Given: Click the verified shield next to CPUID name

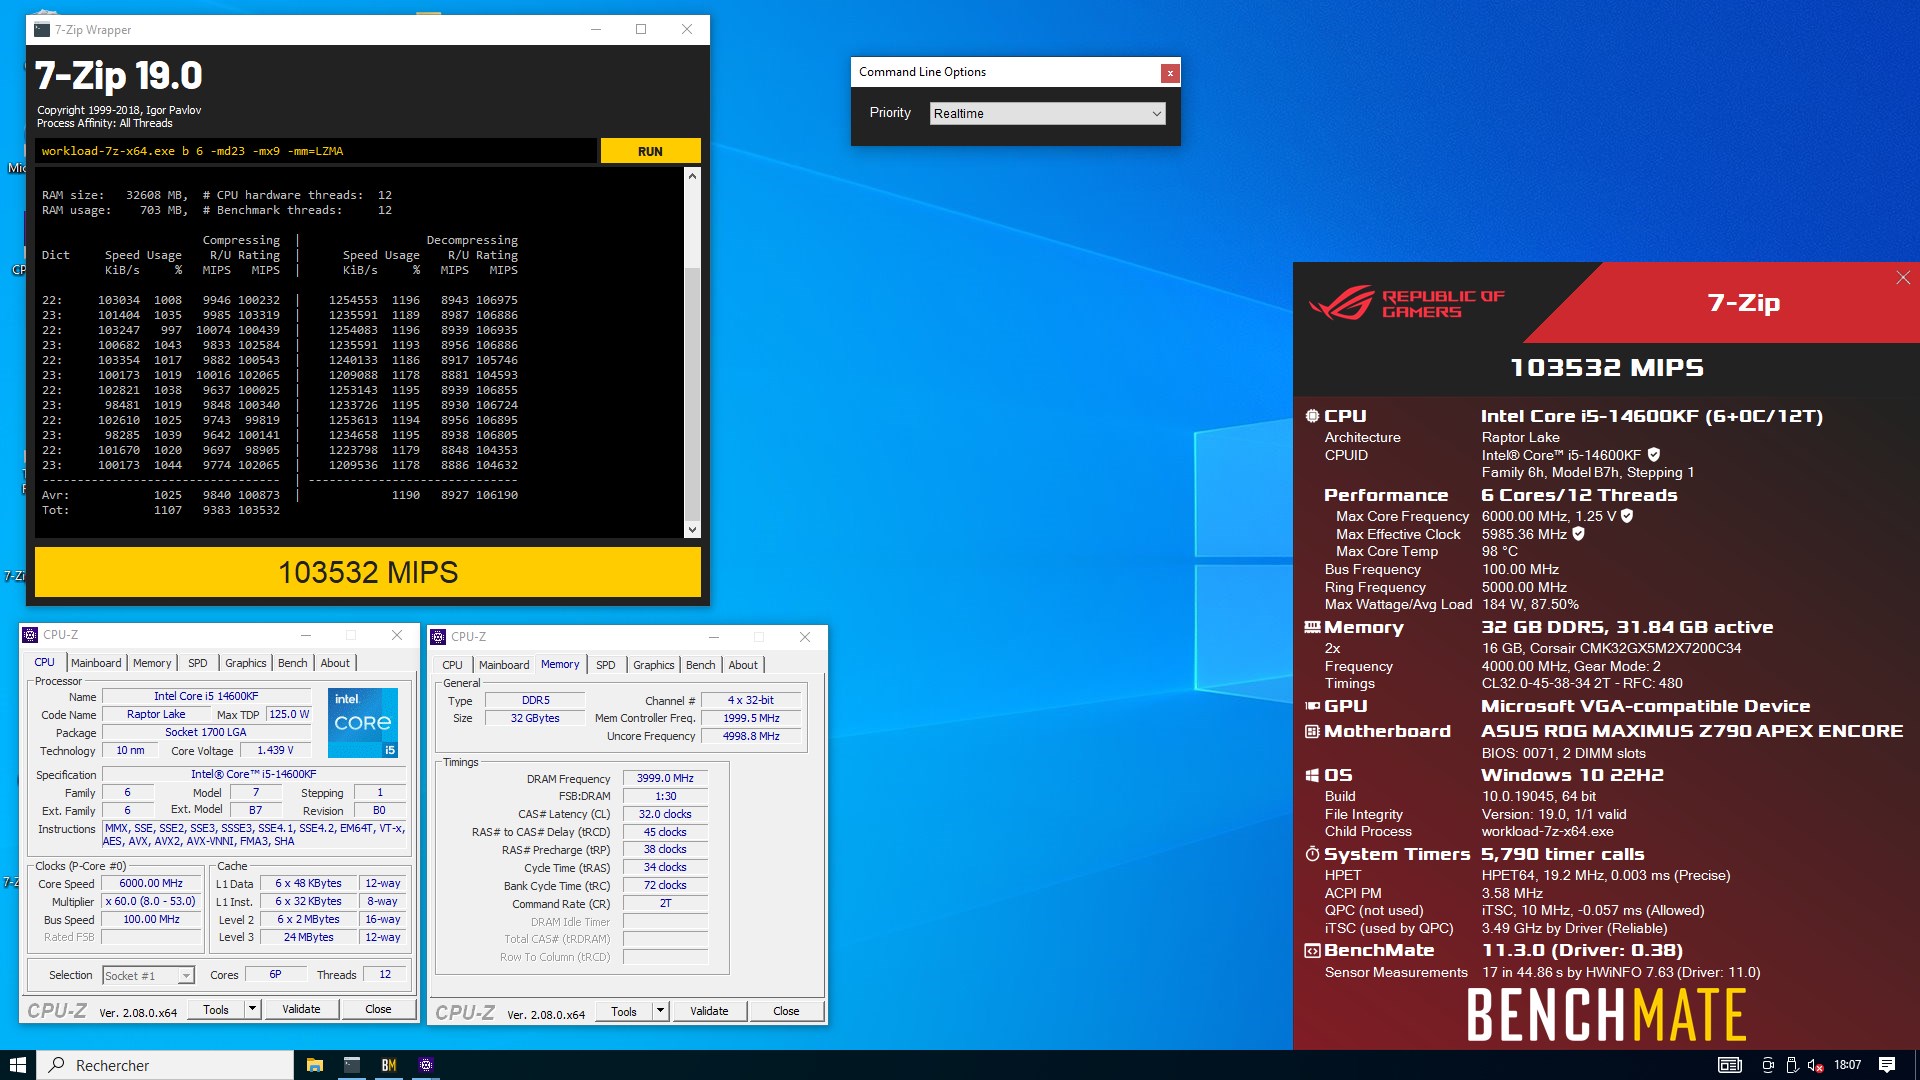Looking at the screenshot, I should coord(1653,454).
